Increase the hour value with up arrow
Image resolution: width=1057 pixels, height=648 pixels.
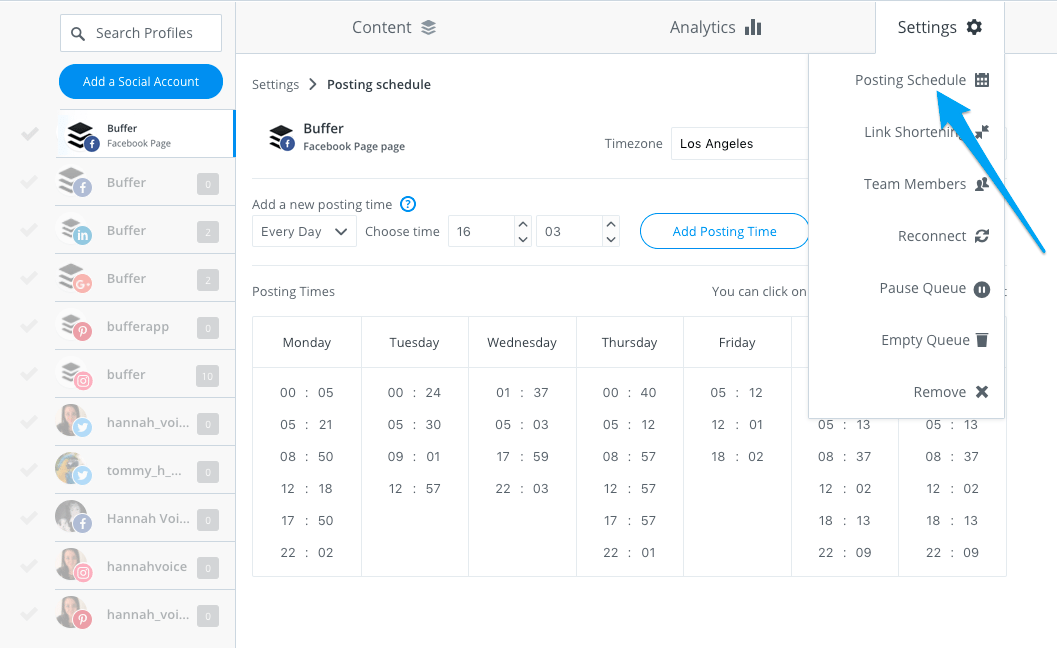point(522,224)
